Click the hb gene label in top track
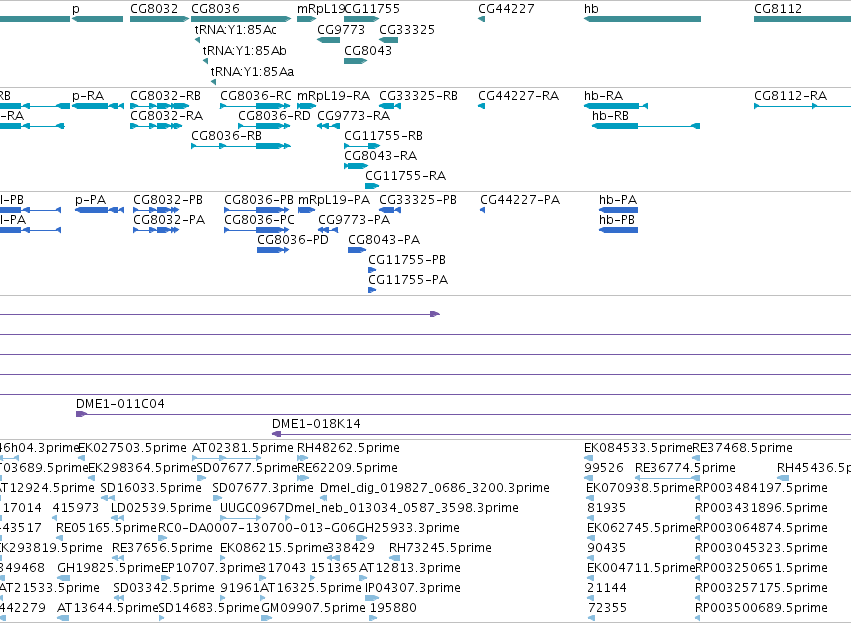Viewport: 851px width, 623px height. coord(591,9)
